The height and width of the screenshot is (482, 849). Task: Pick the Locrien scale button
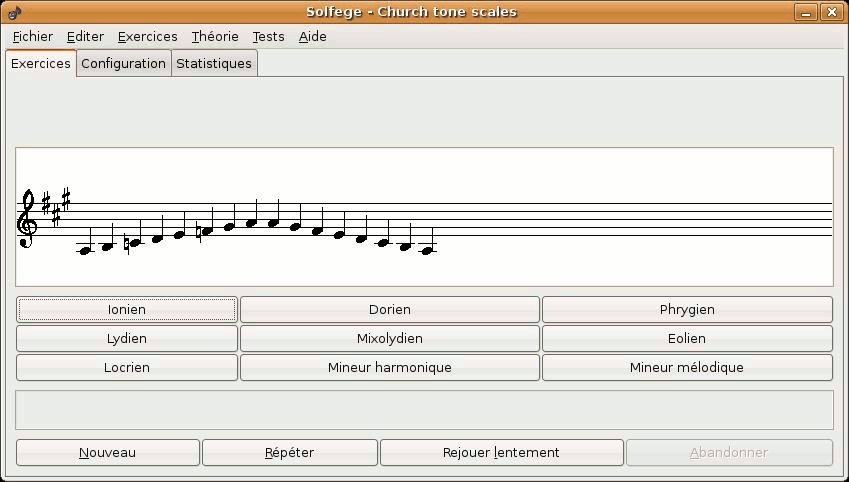click(127, 367)
